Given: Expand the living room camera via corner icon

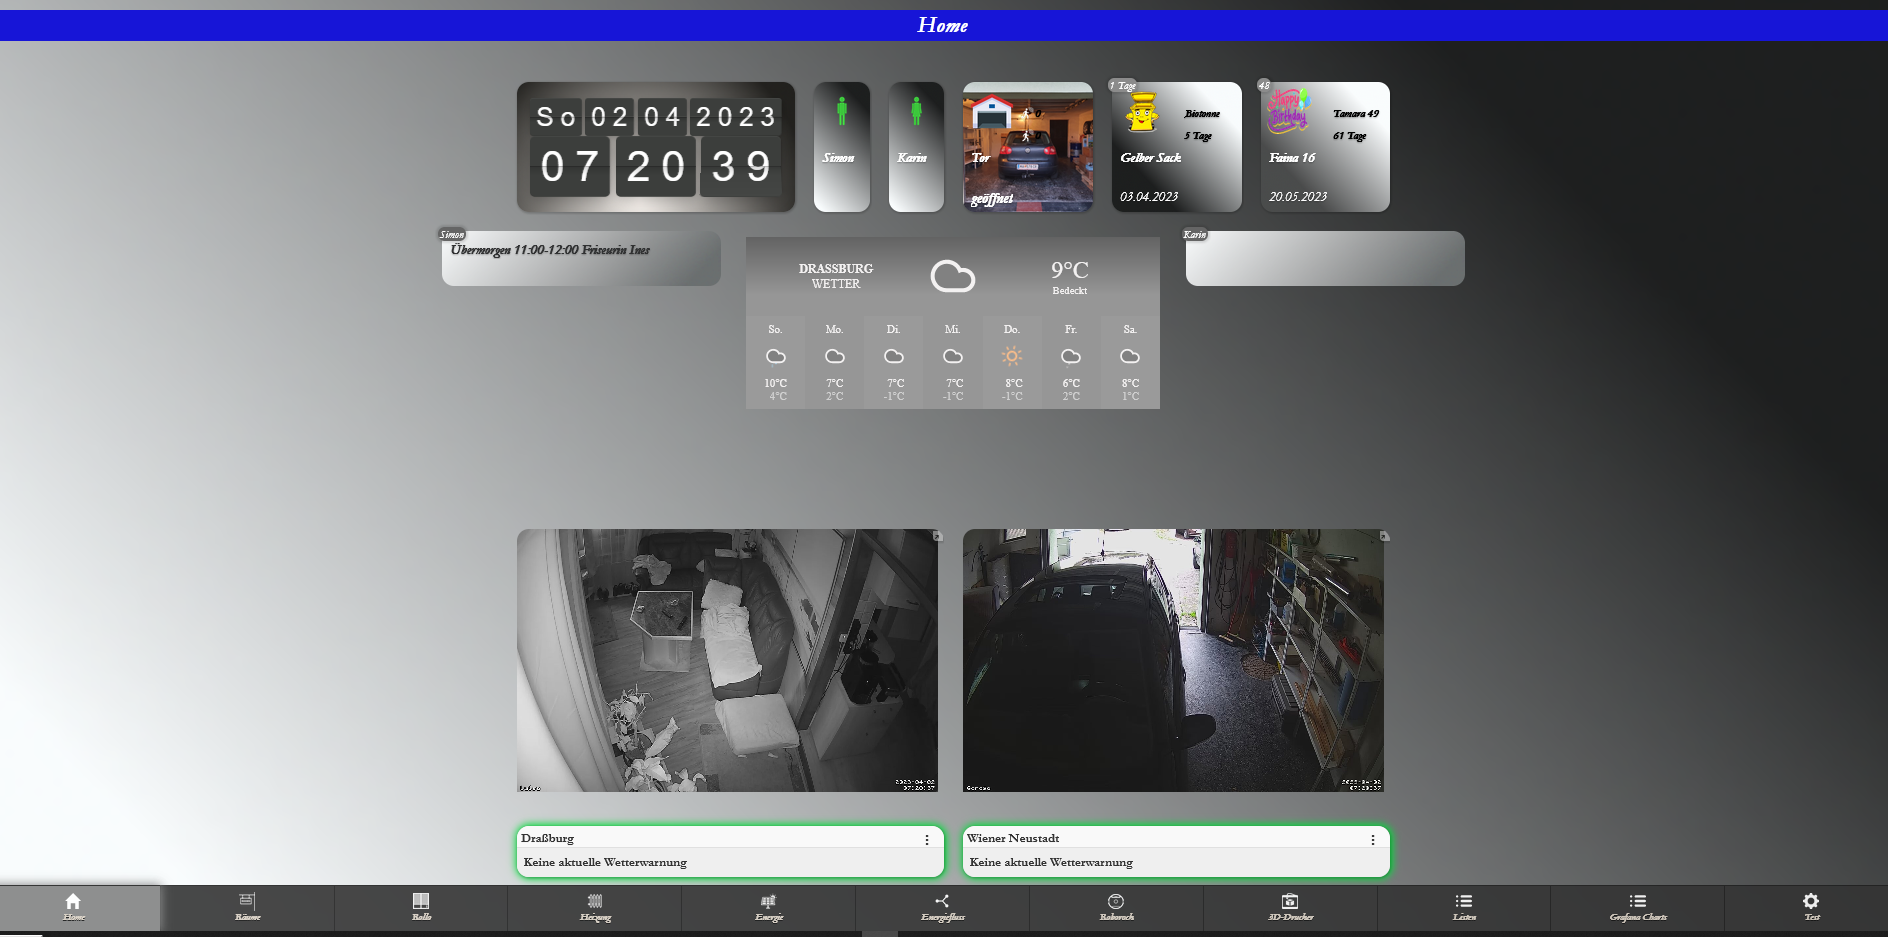Looking at the screenshot, I should 937,536.
